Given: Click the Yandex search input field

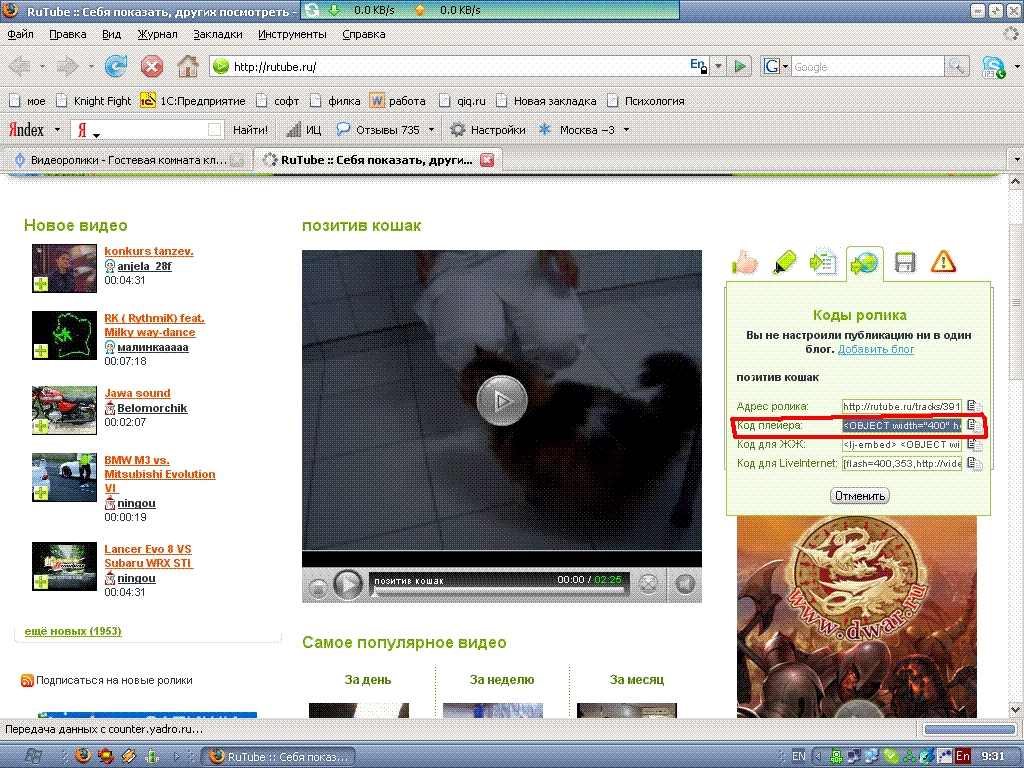Looking at the screenshot, I should 148,130.
